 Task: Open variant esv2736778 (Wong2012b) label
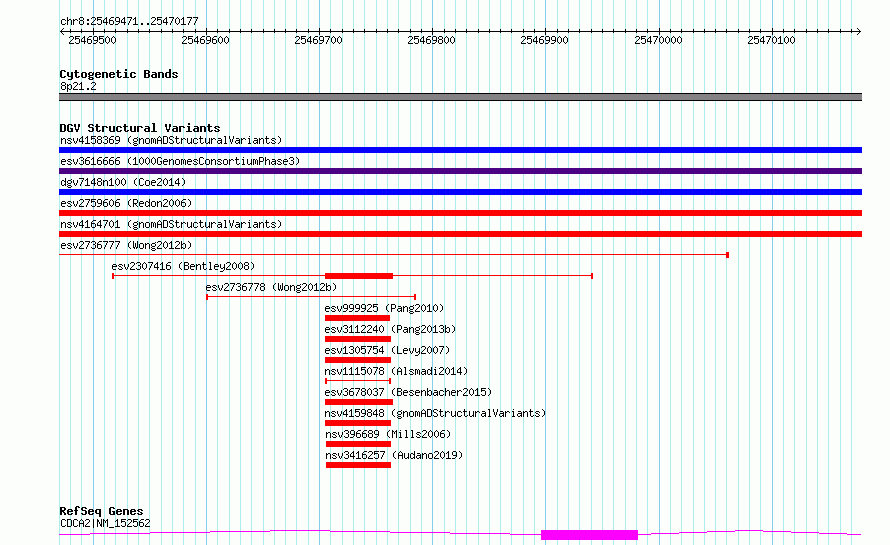point(271,287)
